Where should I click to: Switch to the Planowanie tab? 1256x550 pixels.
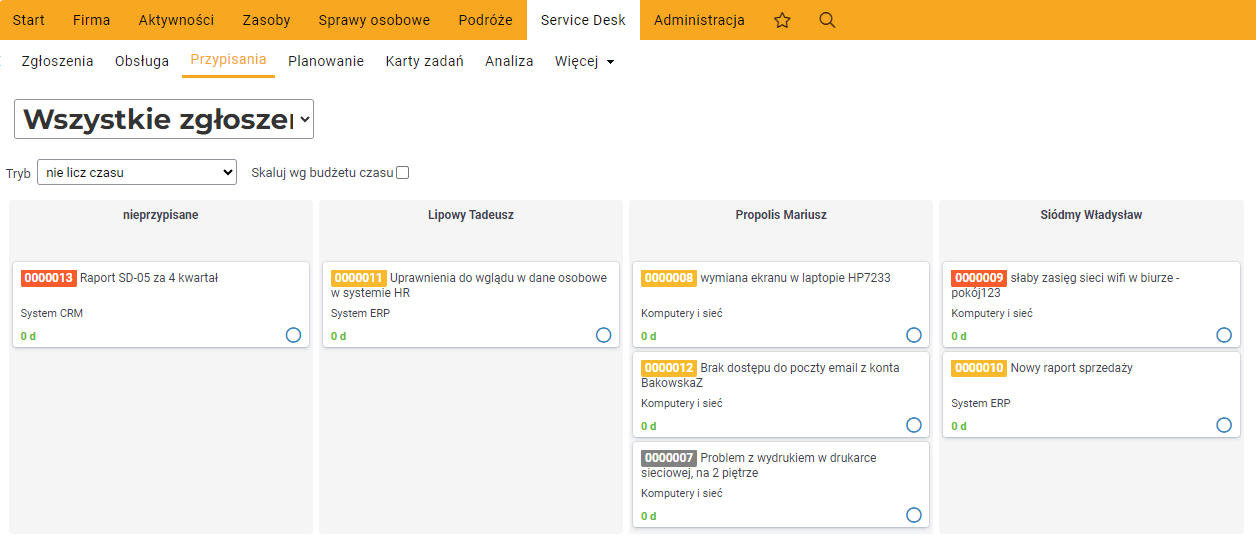tap(326, 61)
